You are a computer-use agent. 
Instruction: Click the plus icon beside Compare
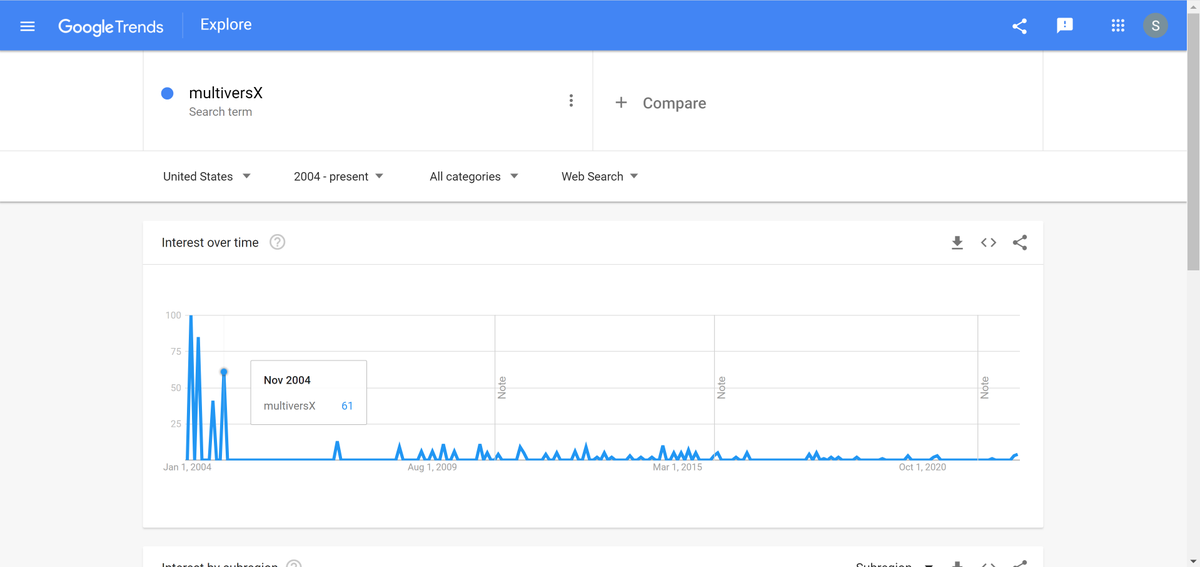tap(621, 102)
